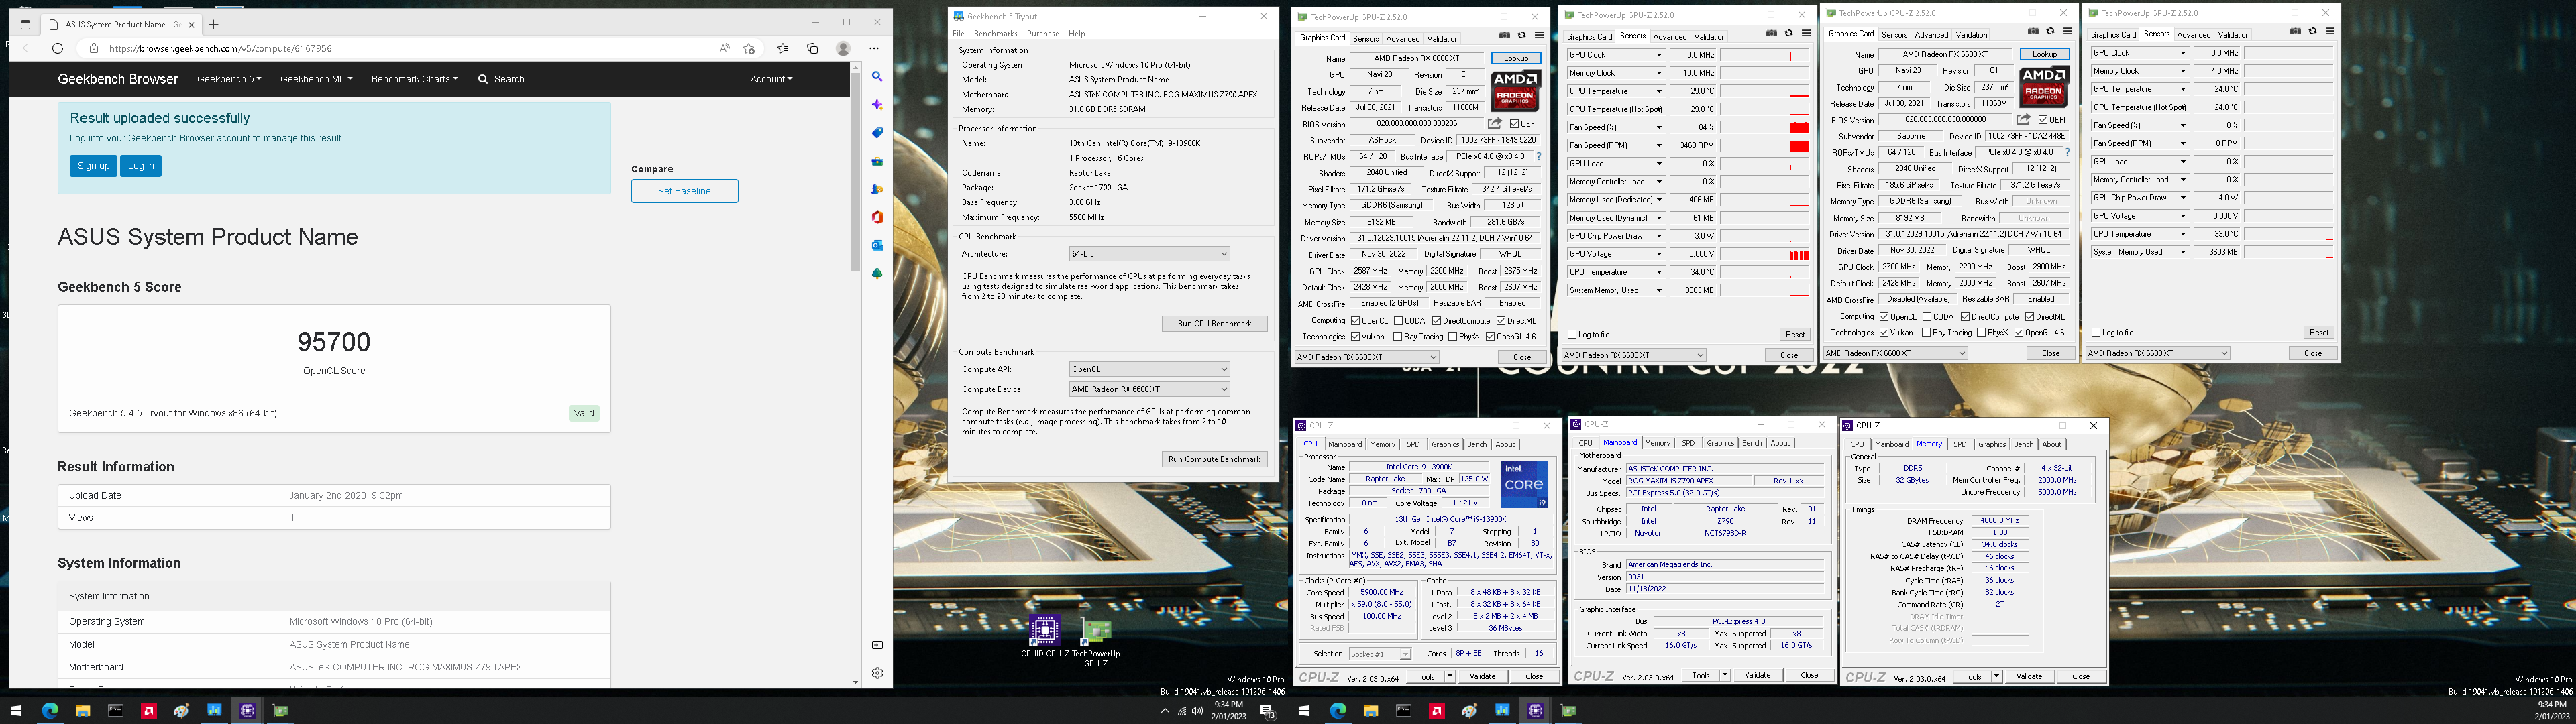Refresh the Geekbench page in Edge
The width and height of the screenshot is (2576, 724).
click(58, 48)
